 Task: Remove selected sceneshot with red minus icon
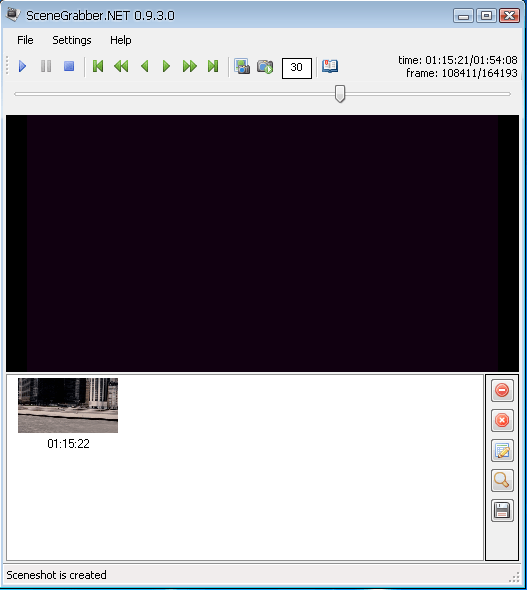502,390
